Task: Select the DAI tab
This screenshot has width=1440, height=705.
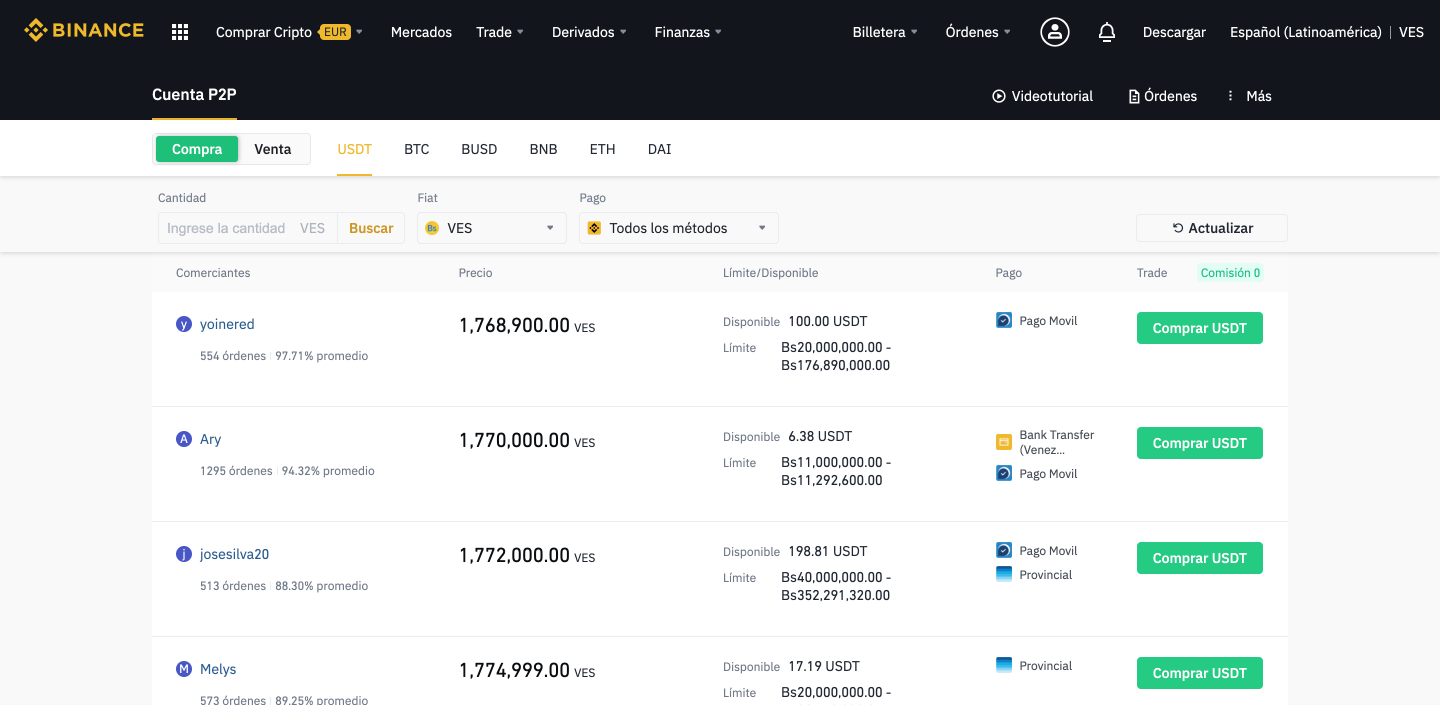Action: pyautogui.click(x=659, y=149)
